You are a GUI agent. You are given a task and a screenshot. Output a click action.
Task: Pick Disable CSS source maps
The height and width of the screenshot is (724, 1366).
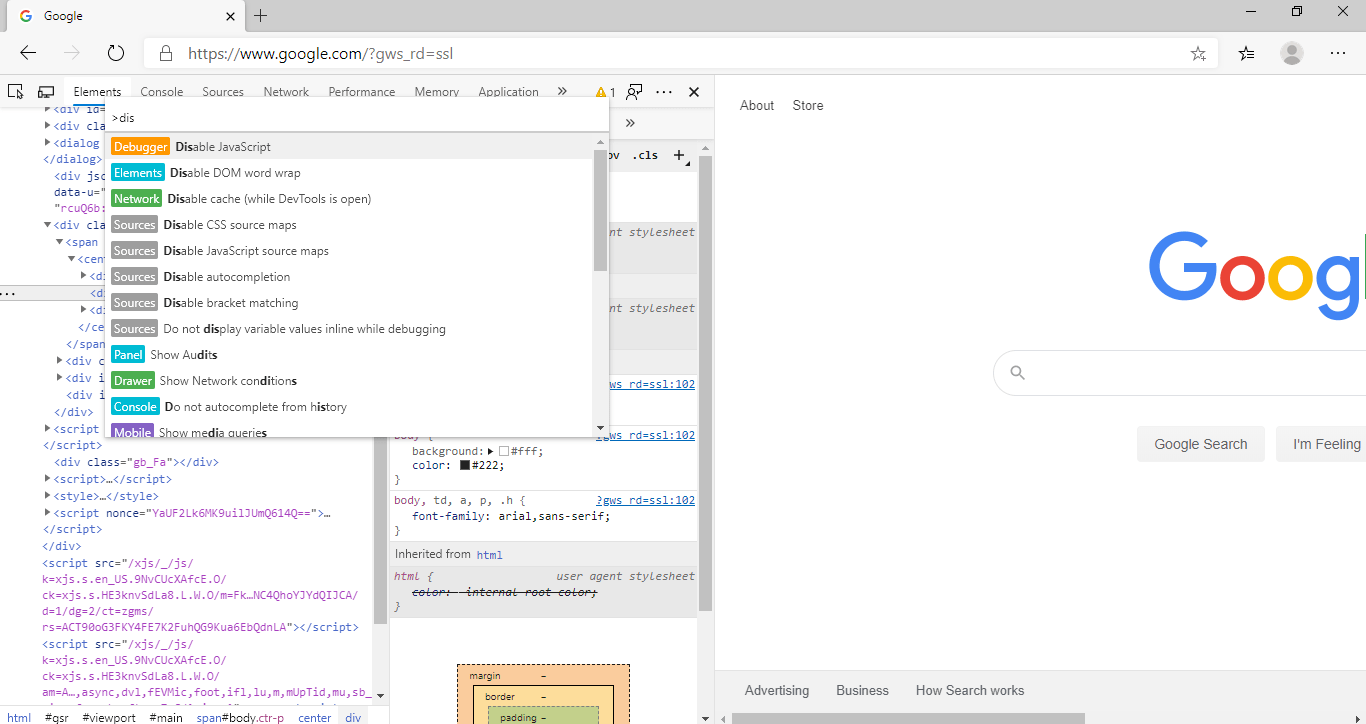349,225
